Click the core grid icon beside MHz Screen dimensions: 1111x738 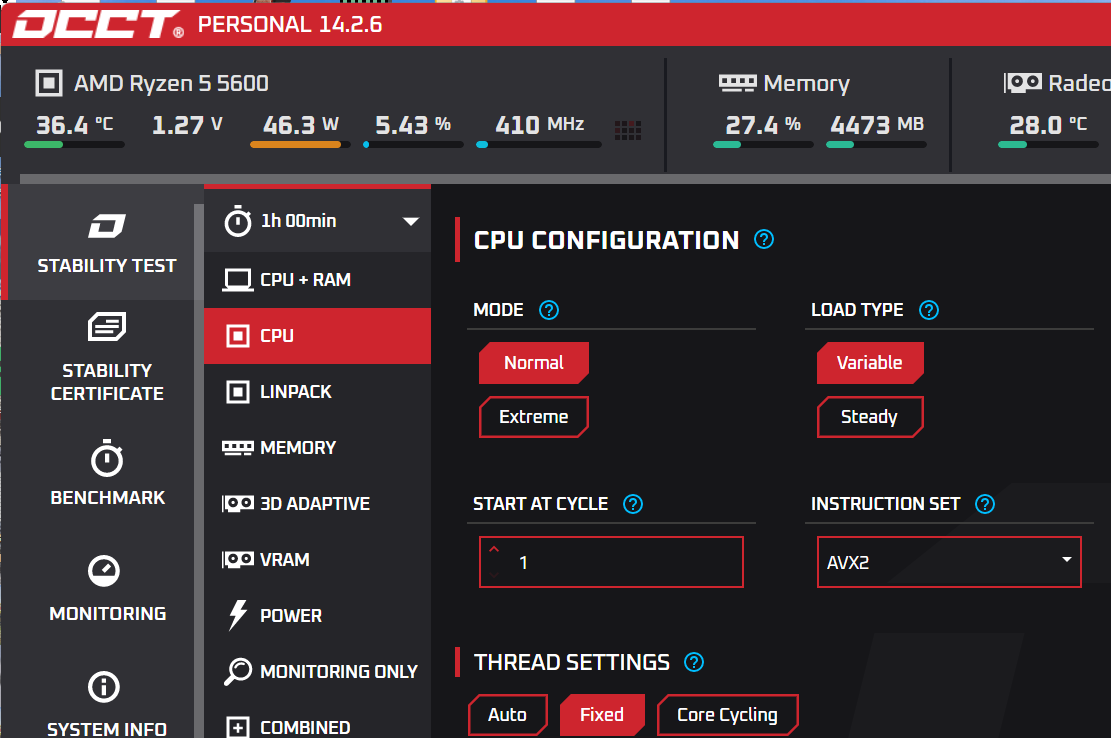(x=628, y=130)
